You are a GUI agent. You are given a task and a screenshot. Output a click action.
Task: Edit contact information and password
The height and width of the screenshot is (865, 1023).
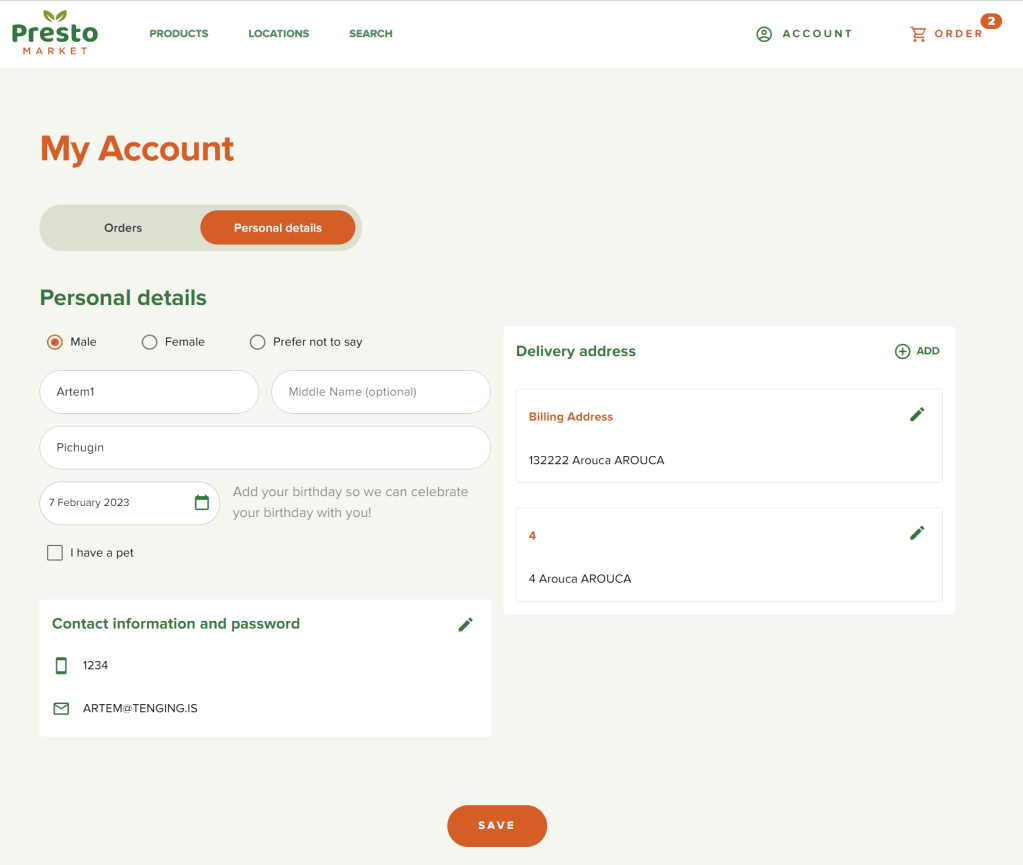point(465,624)
